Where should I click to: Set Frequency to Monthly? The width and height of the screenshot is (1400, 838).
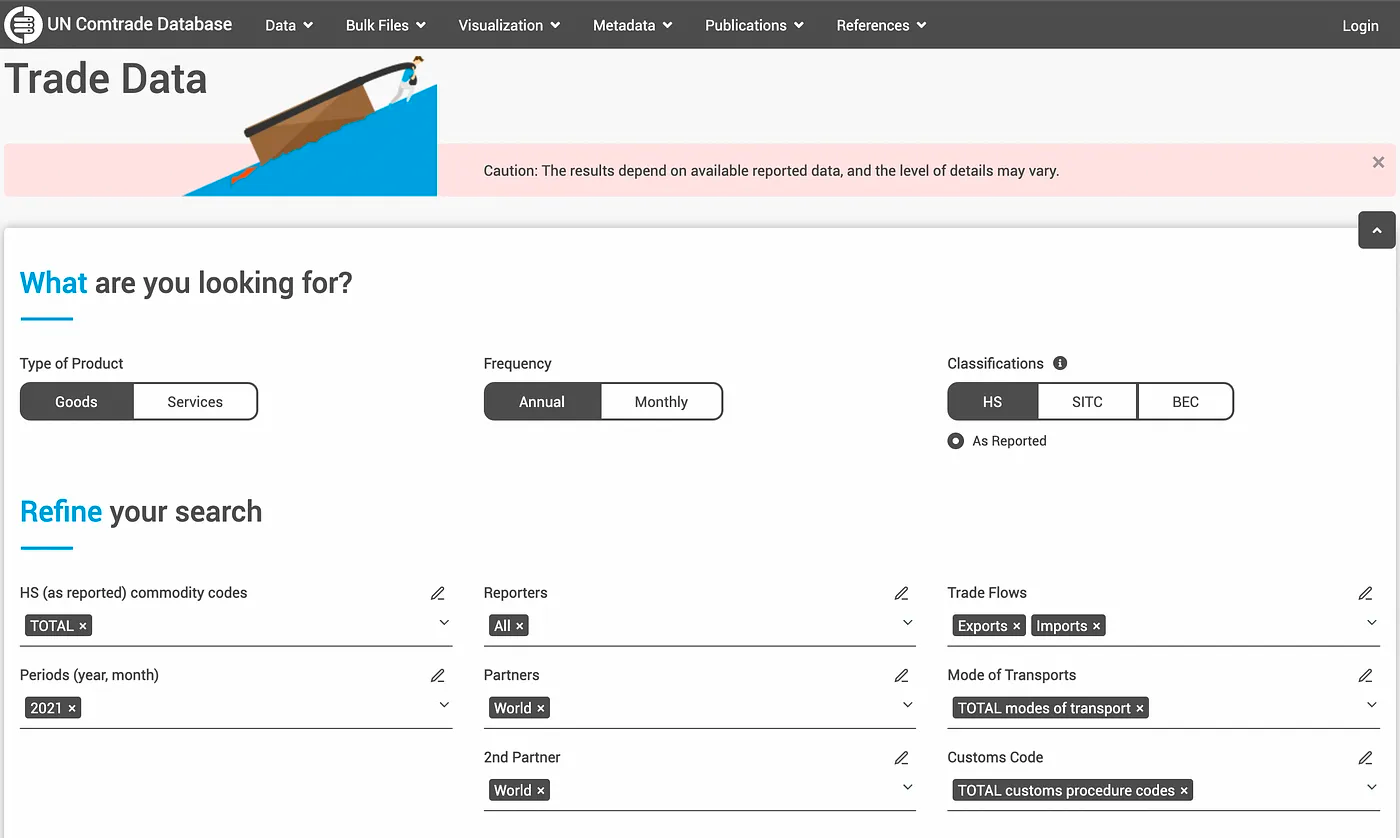[x=661, y=402]
